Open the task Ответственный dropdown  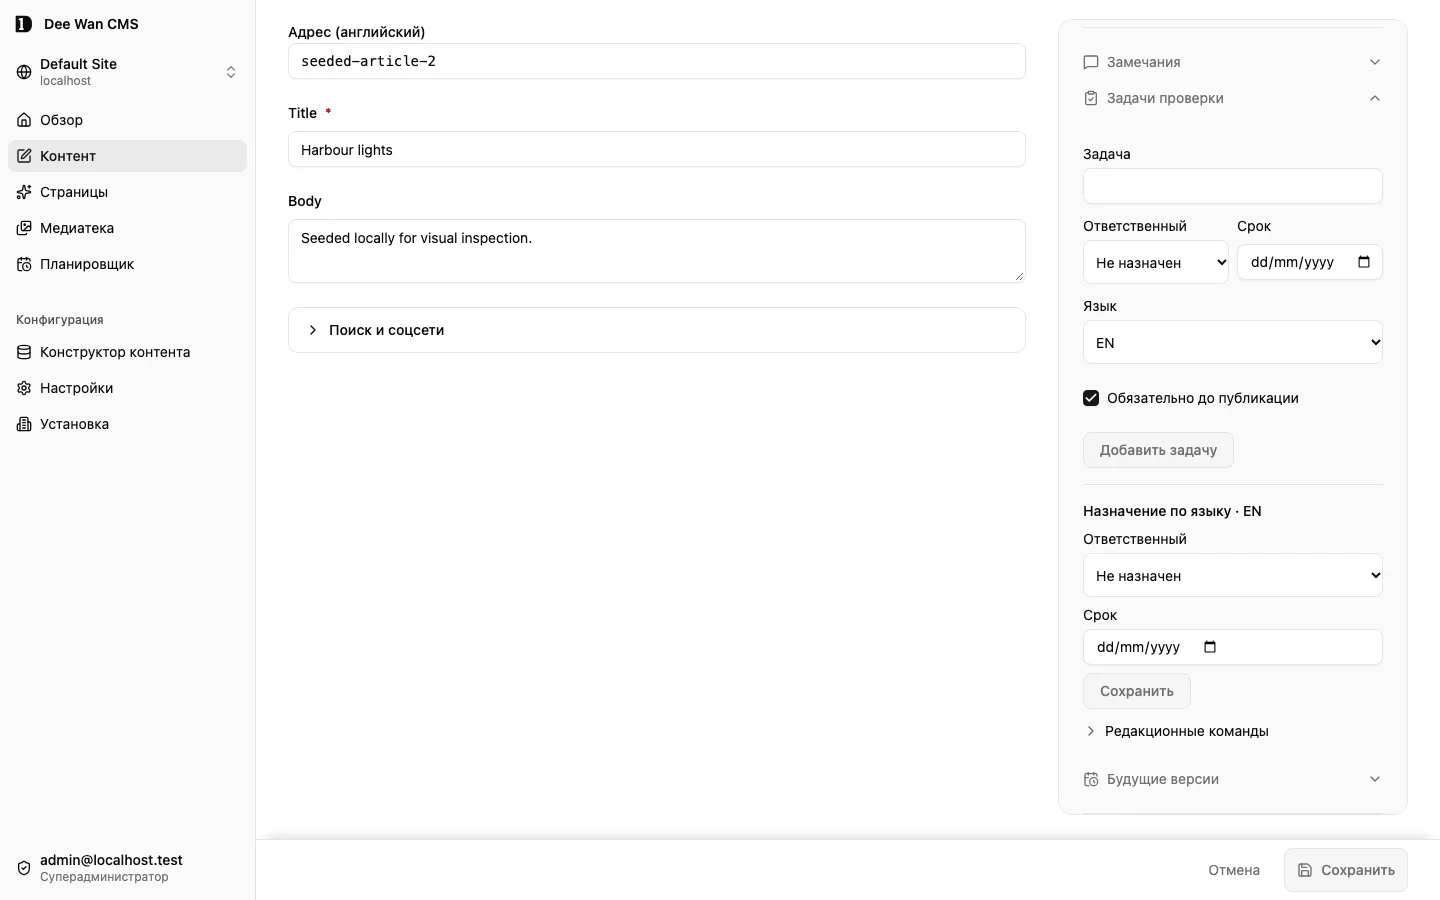click(1156, 262)
